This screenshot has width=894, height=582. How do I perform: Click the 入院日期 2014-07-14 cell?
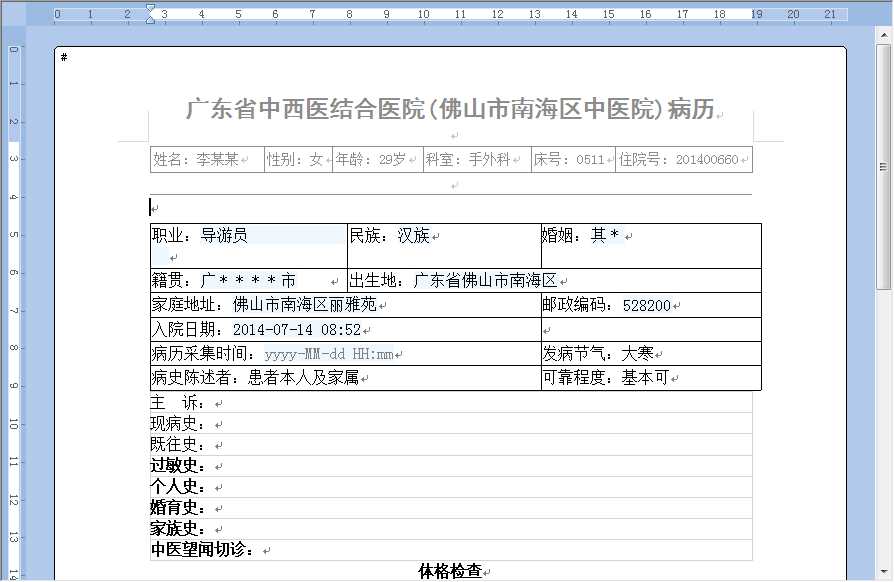click(x=346, y=329)
